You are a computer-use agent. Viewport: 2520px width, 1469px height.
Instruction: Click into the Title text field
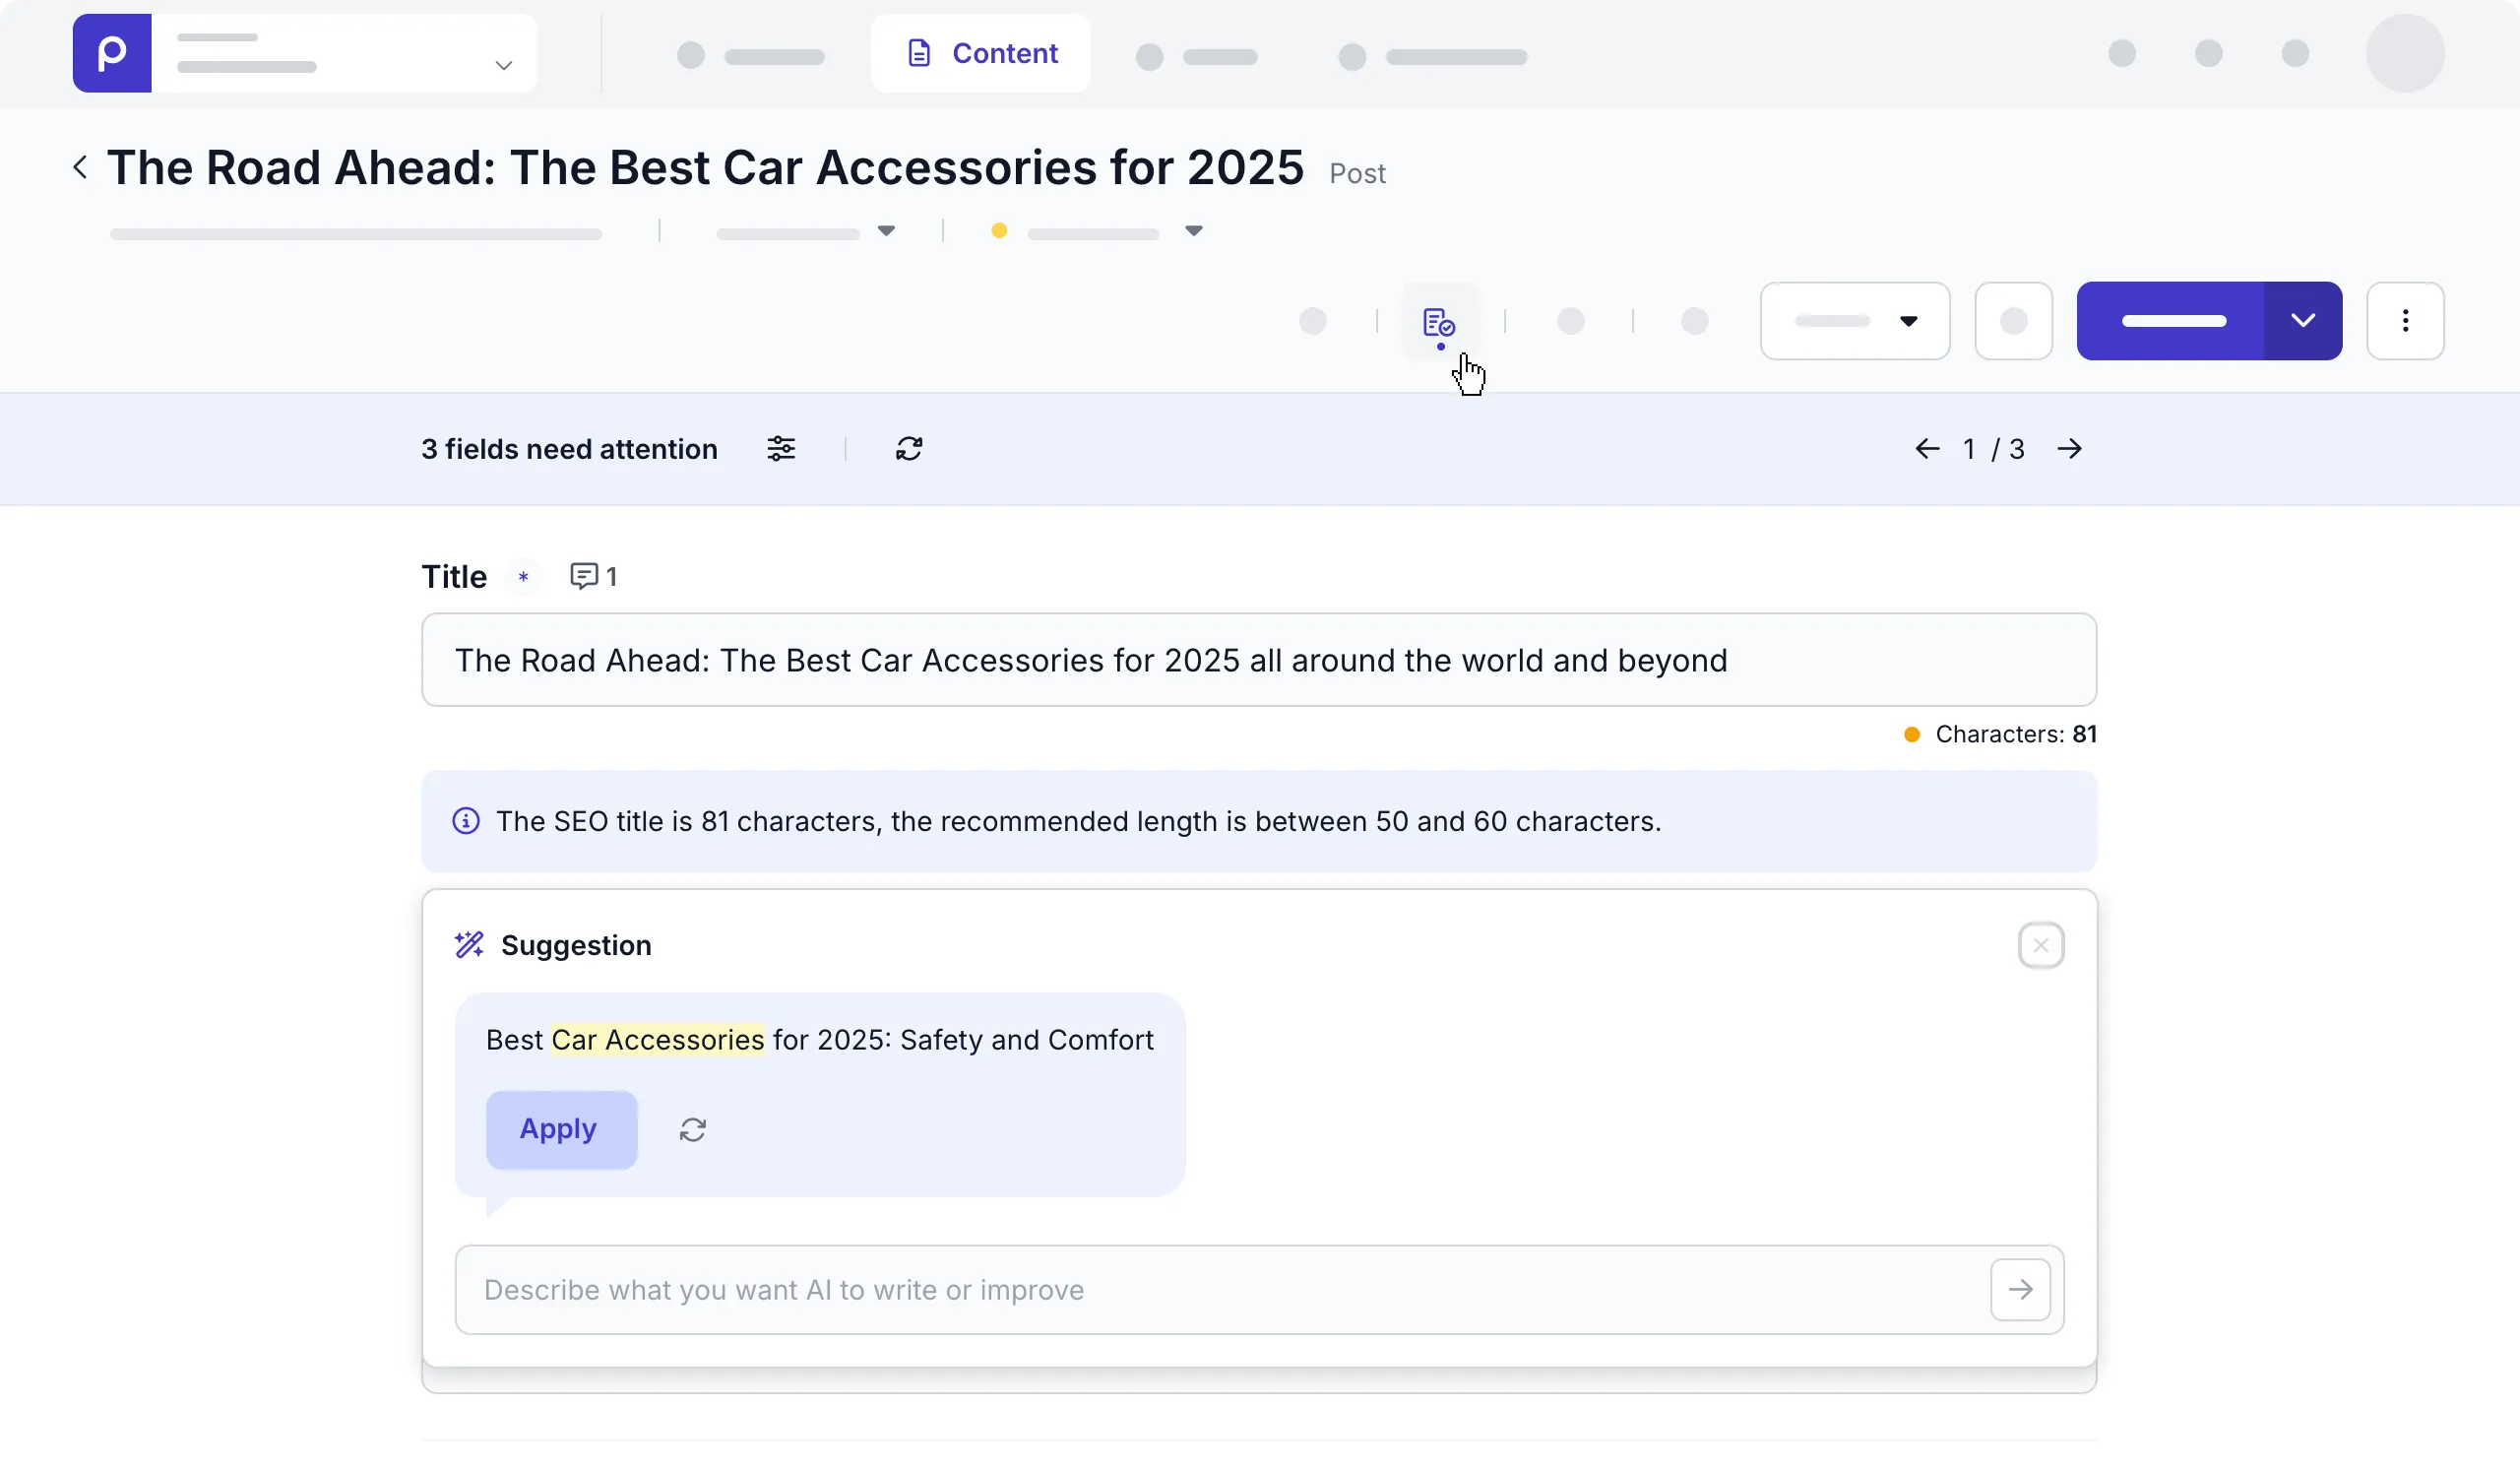[x=1259, y=660]
